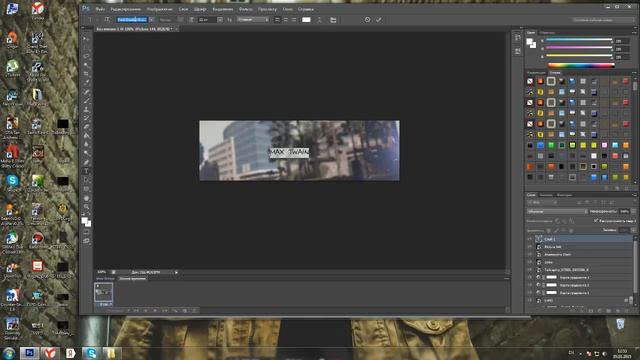Click the text color swatch in options bar
This screenshot has height=360, width=640.
pos(306,20)
